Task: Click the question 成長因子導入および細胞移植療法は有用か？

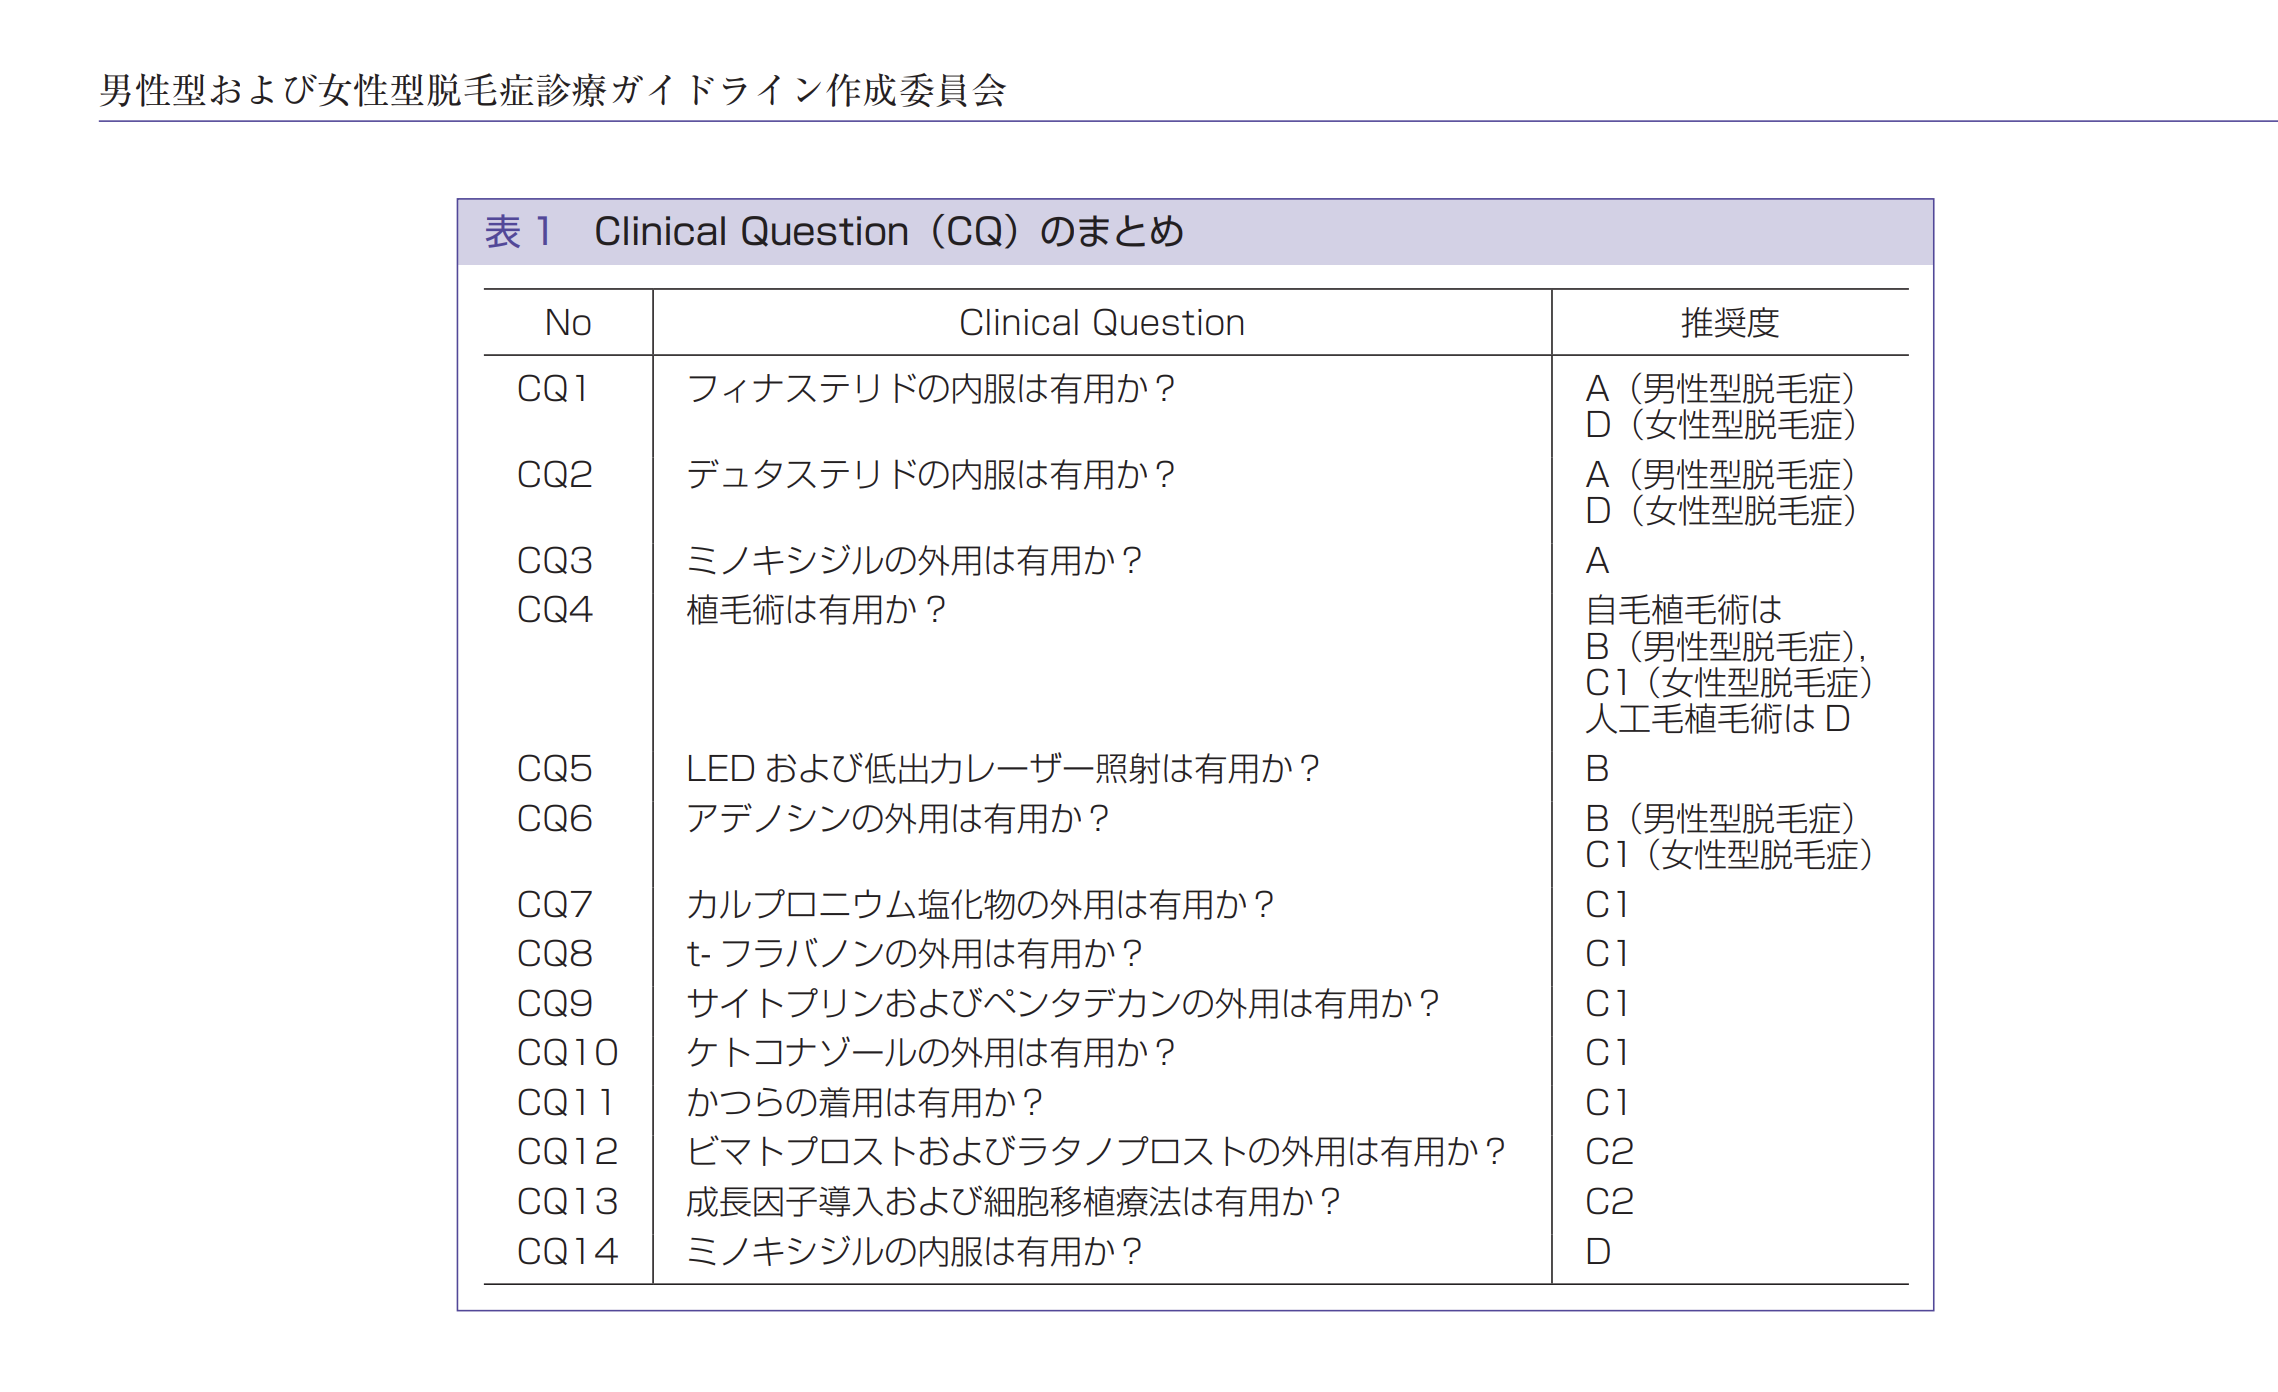Action: 1013,1202
